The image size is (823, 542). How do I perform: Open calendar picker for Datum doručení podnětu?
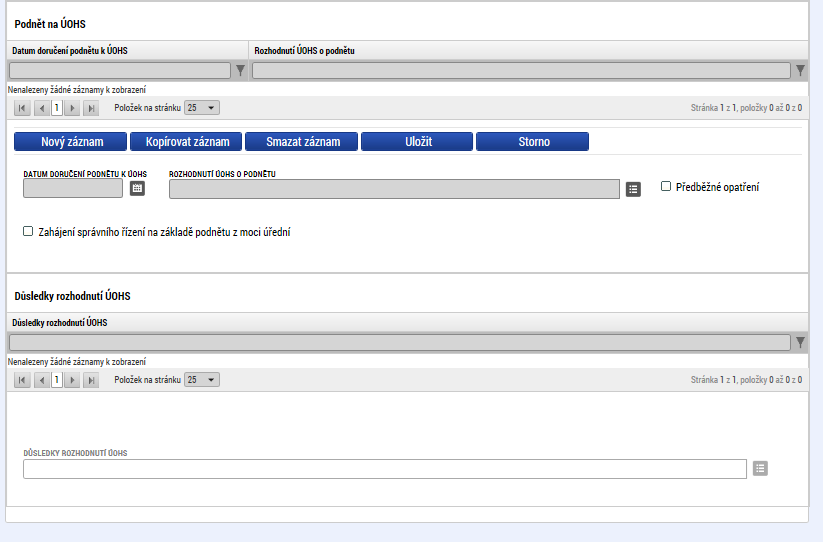click(x=137, y=188)
